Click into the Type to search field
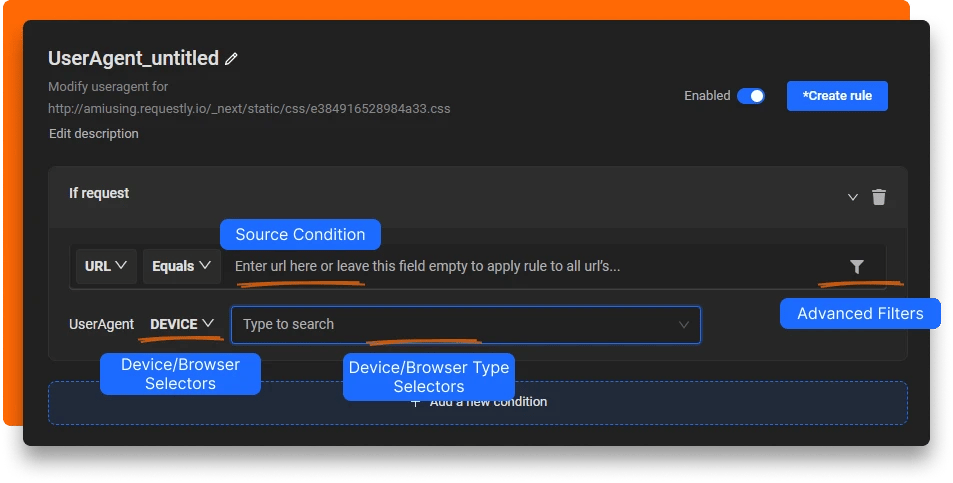The height and width of the screenshot is (483, 953). pos(450,325)
